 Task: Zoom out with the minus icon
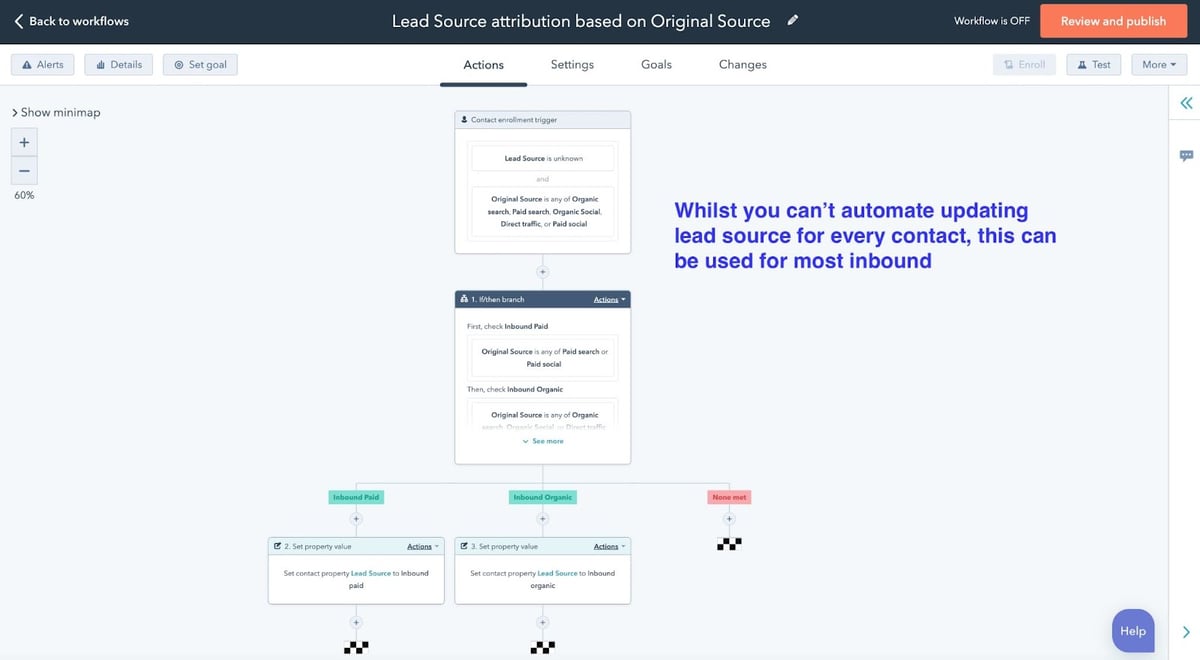23,169
